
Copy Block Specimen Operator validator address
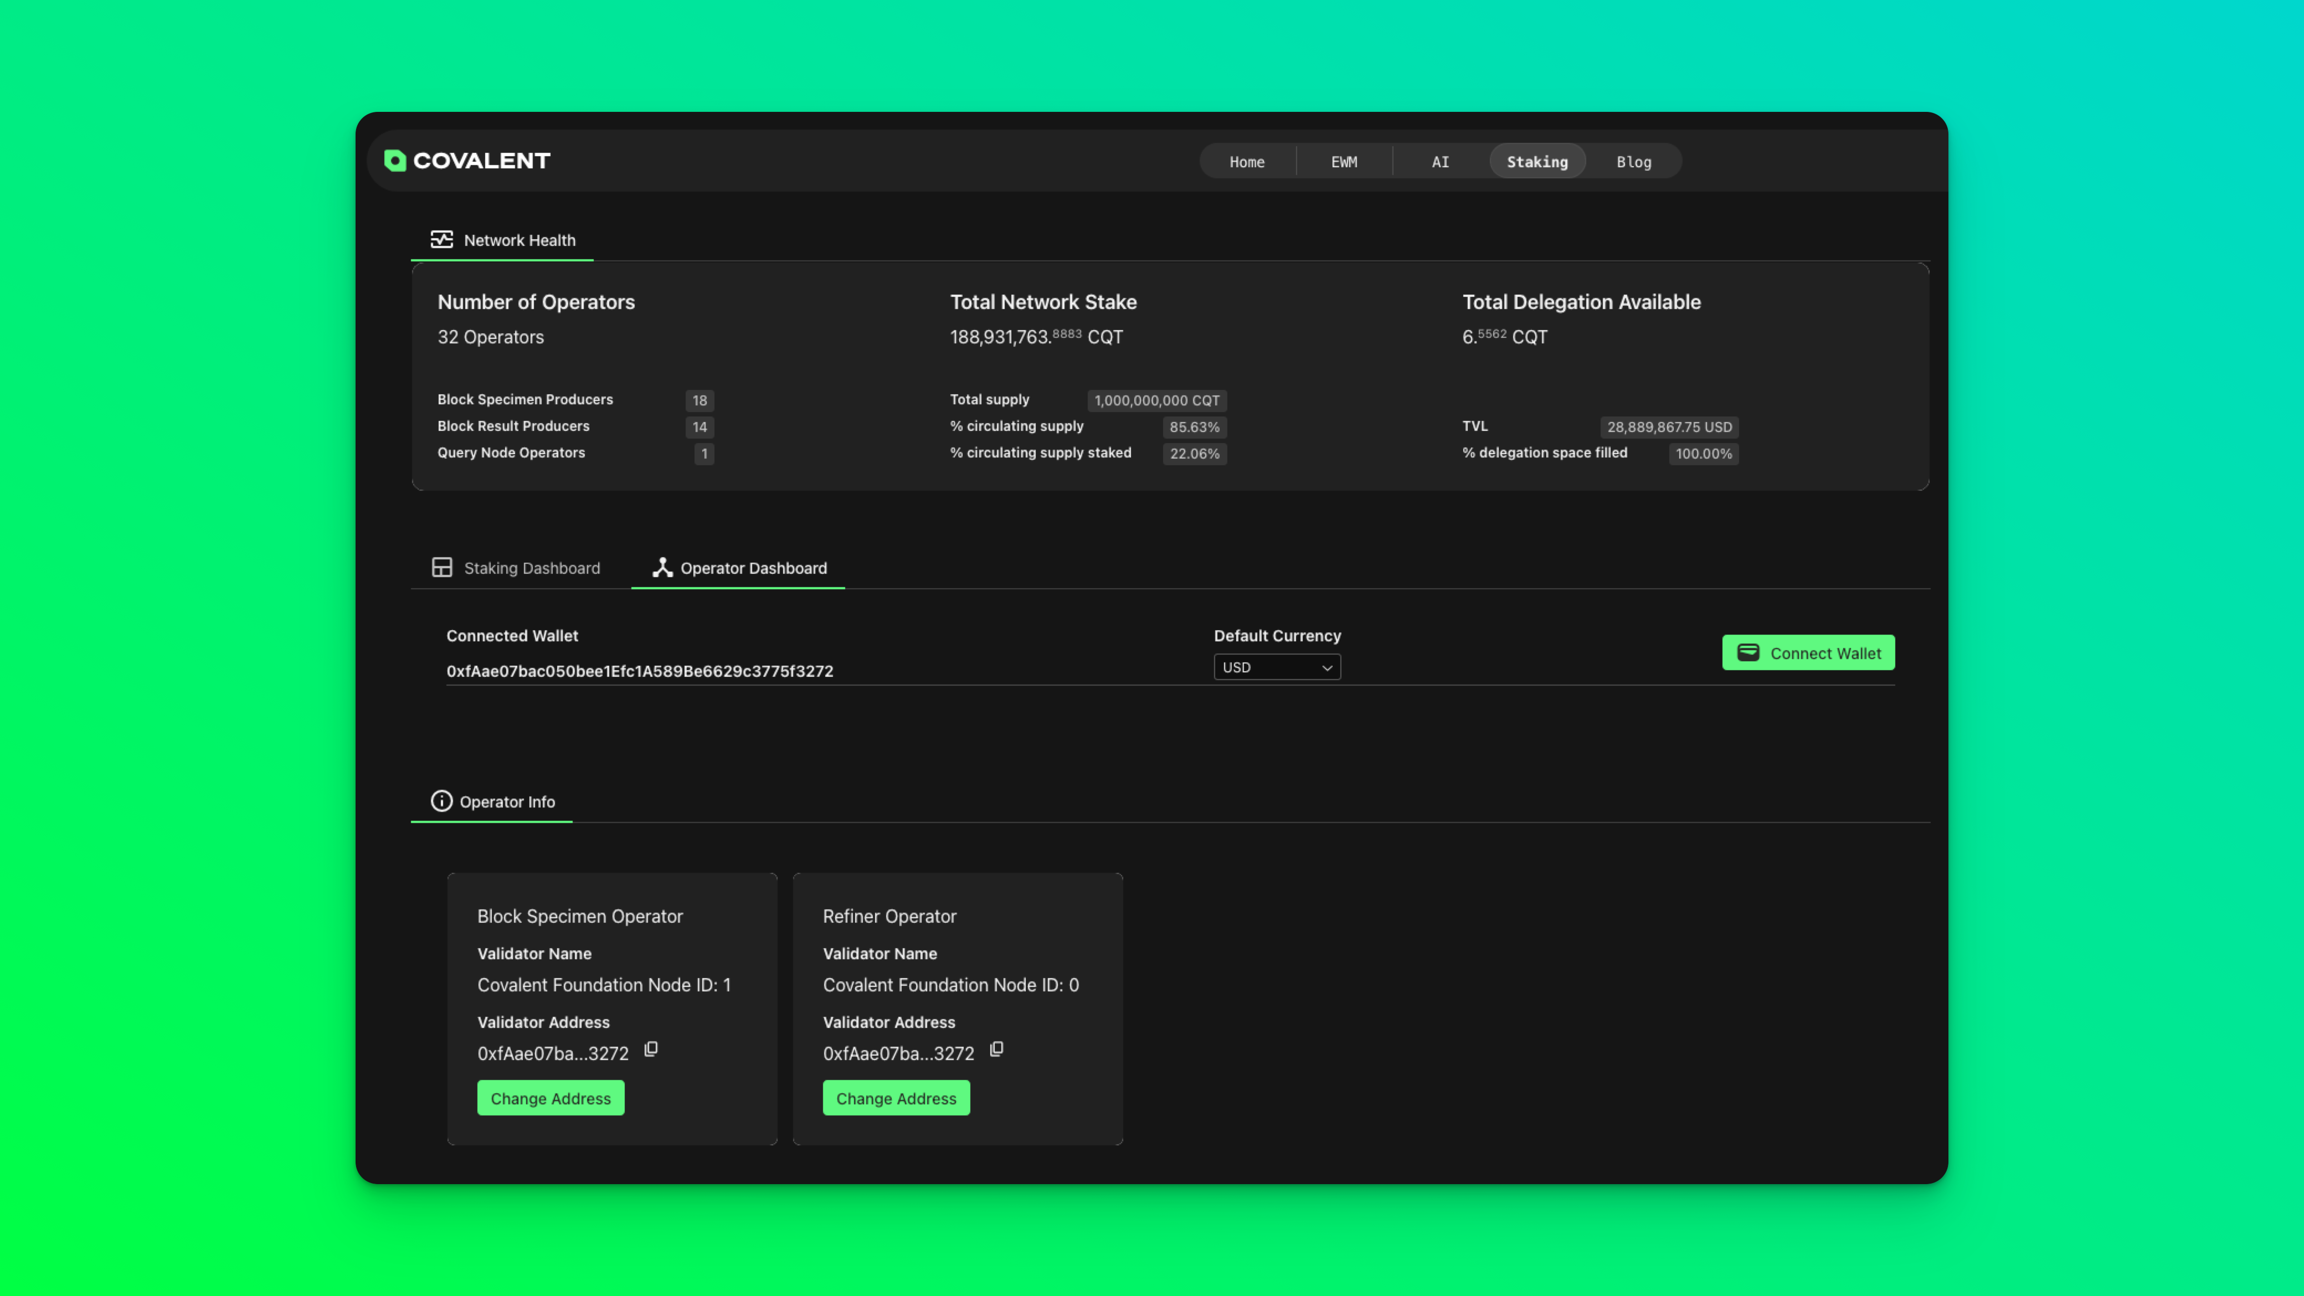pos(651,1049)
